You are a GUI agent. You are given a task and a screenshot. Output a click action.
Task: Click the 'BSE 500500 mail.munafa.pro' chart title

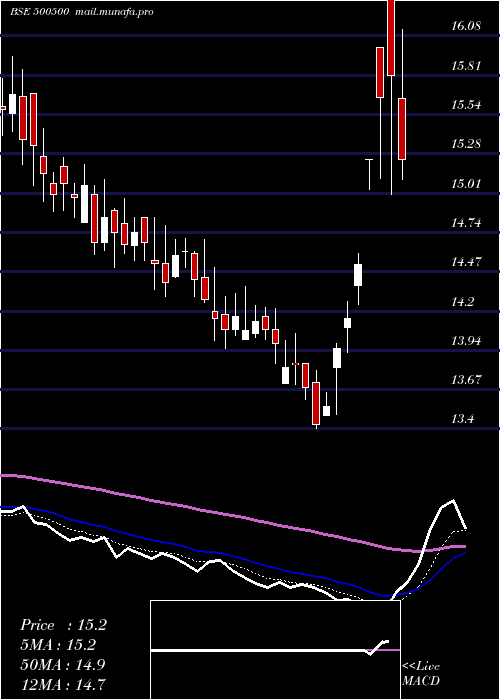pos(82,12)
